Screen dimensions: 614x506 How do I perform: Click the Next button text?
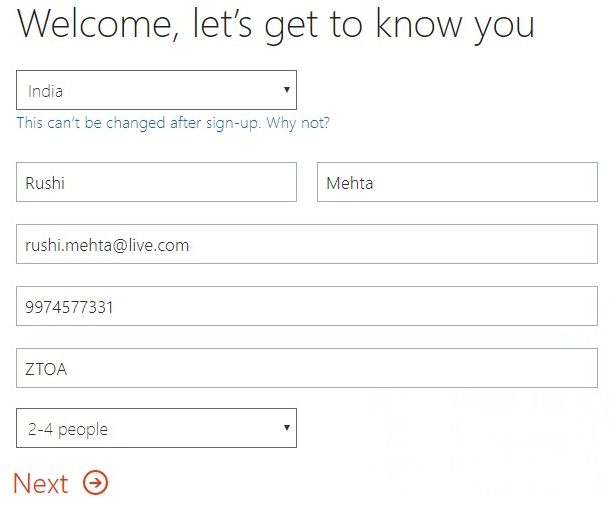(41, 484)
